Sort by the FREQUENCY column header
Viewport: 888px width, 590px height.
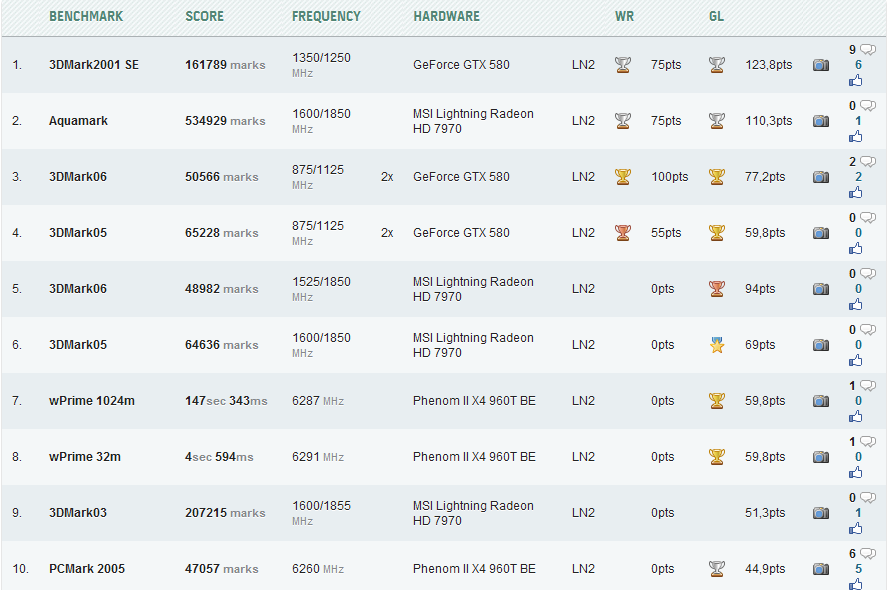click(x=326, y=16)
